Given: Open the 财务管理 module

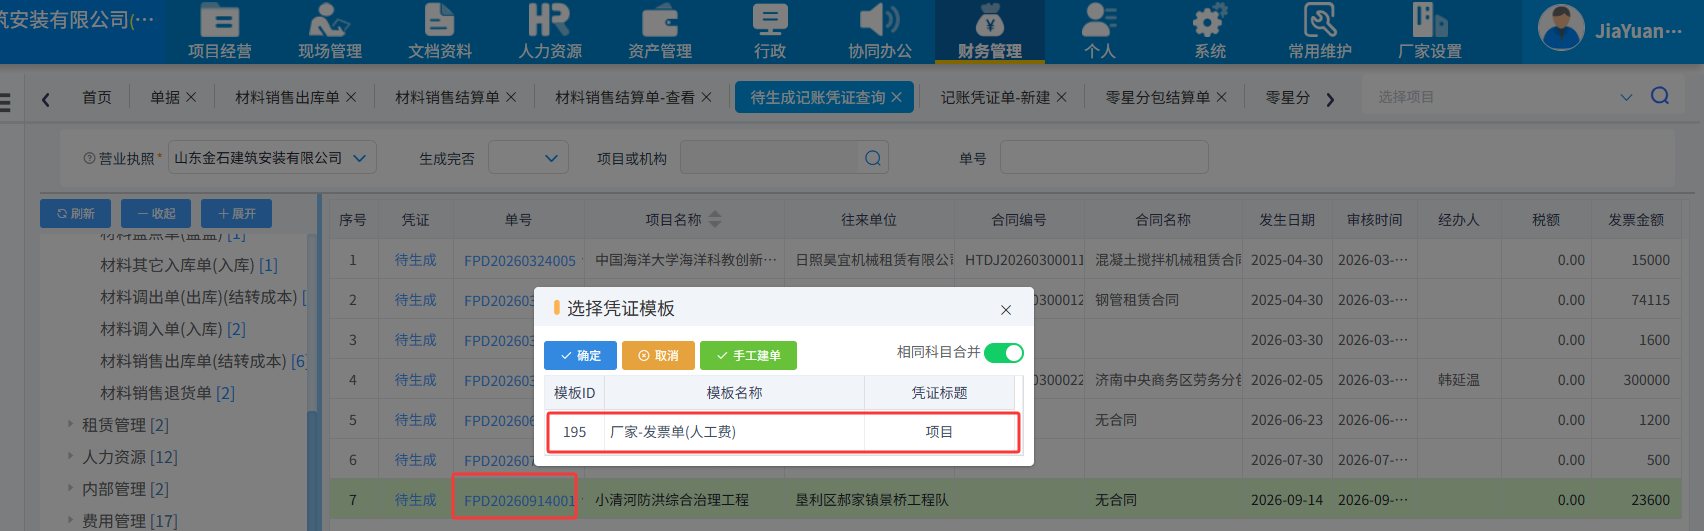Looking at the screenshot, I should point(990,32).
